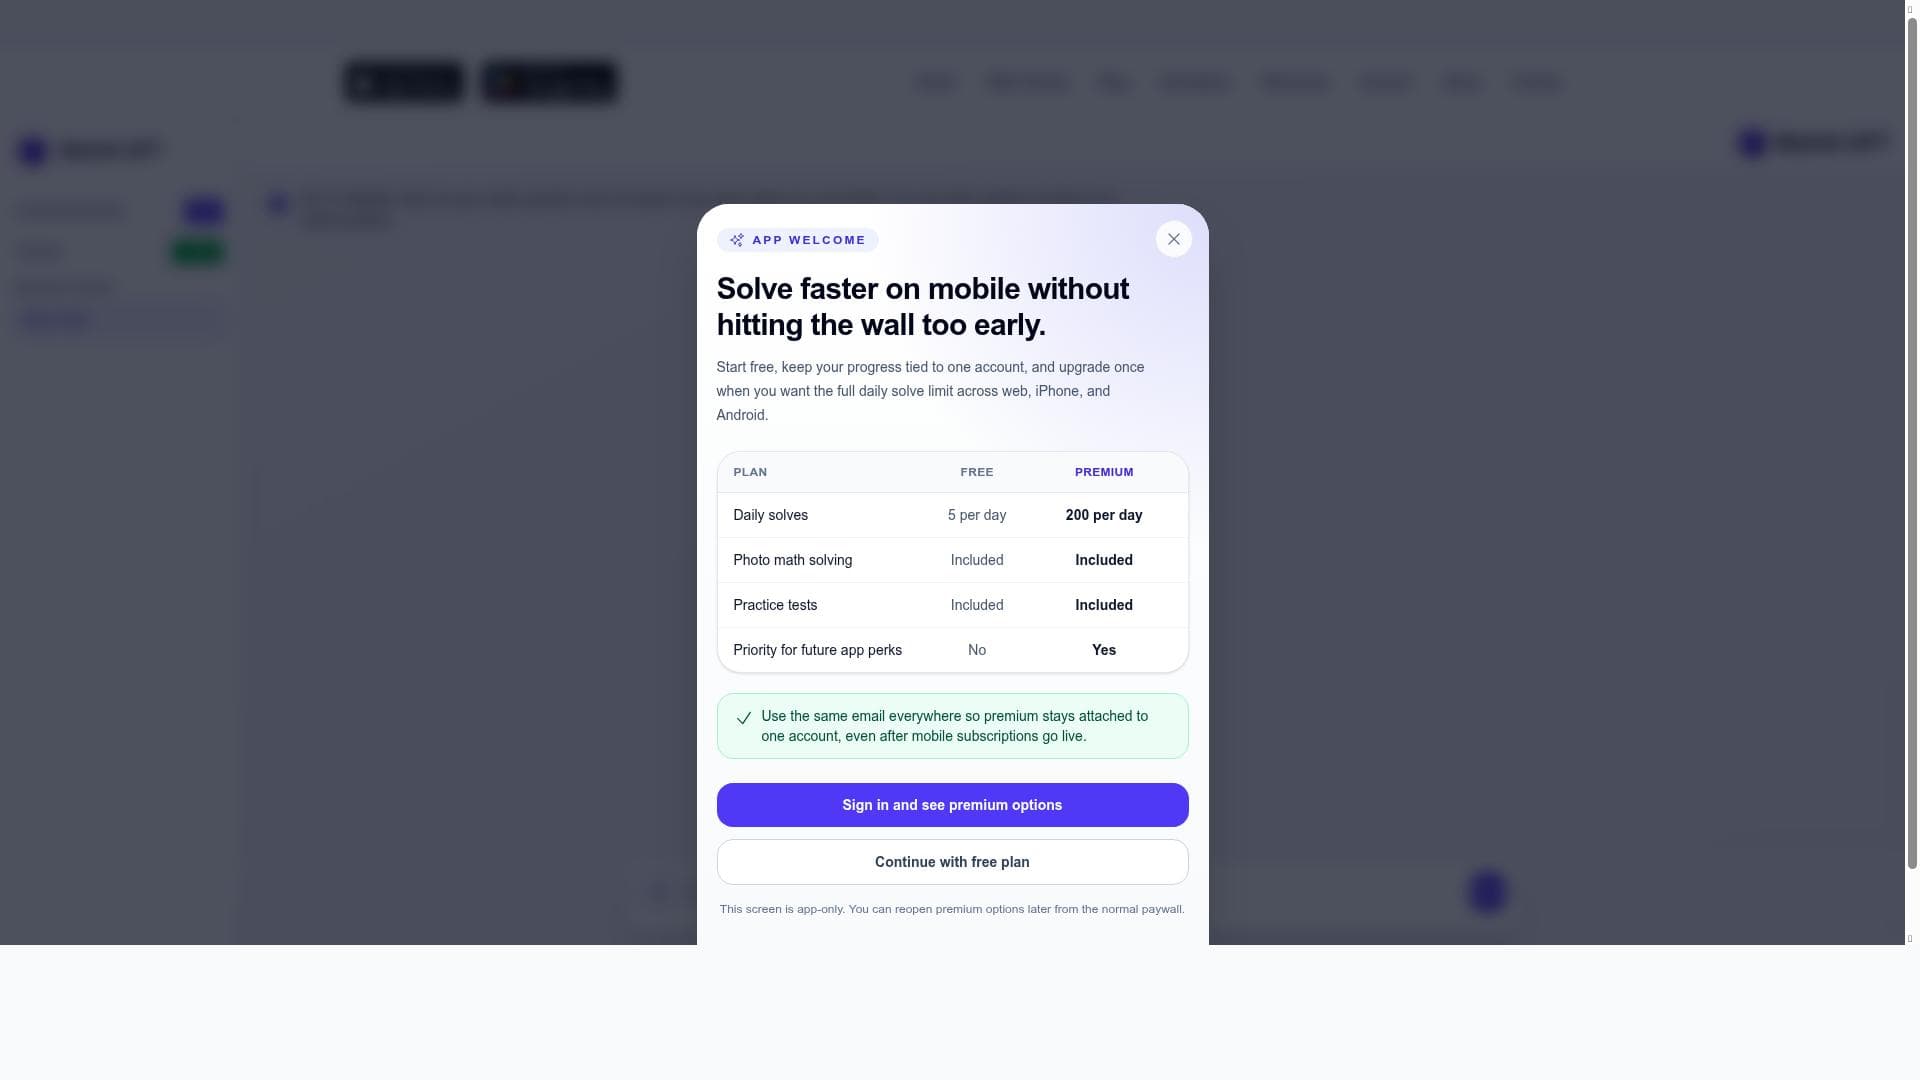Viewport: 1920px width, 1080px height.
Task: Click the blurred purple logo at top left
Action: click(33, 151)
